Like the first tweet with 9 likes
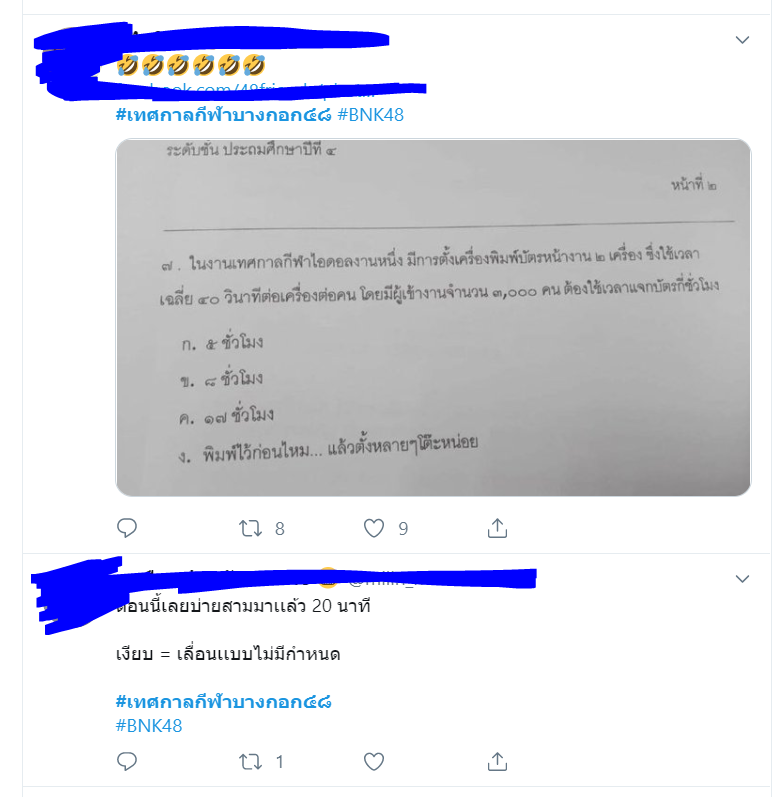782x797 pixels. tap(374, 528)
